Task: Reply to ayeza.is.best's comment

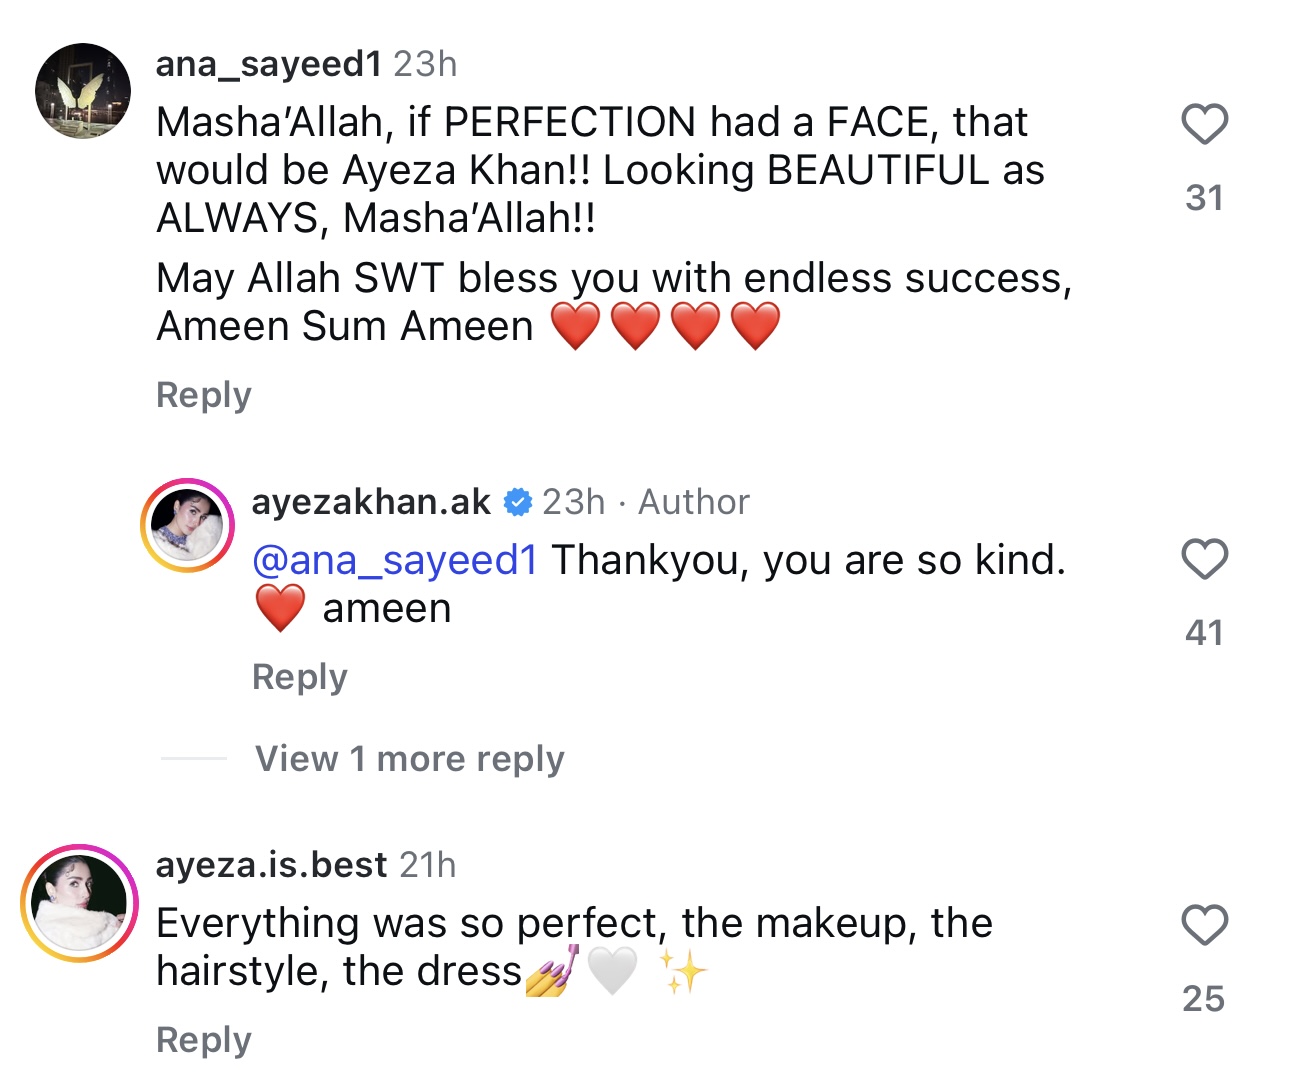Action: click(203, 1040)
